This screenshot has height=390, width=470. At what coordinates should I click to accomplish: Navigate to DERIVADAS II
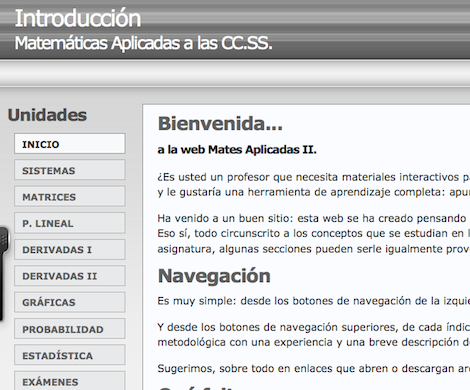coord(70,276)
